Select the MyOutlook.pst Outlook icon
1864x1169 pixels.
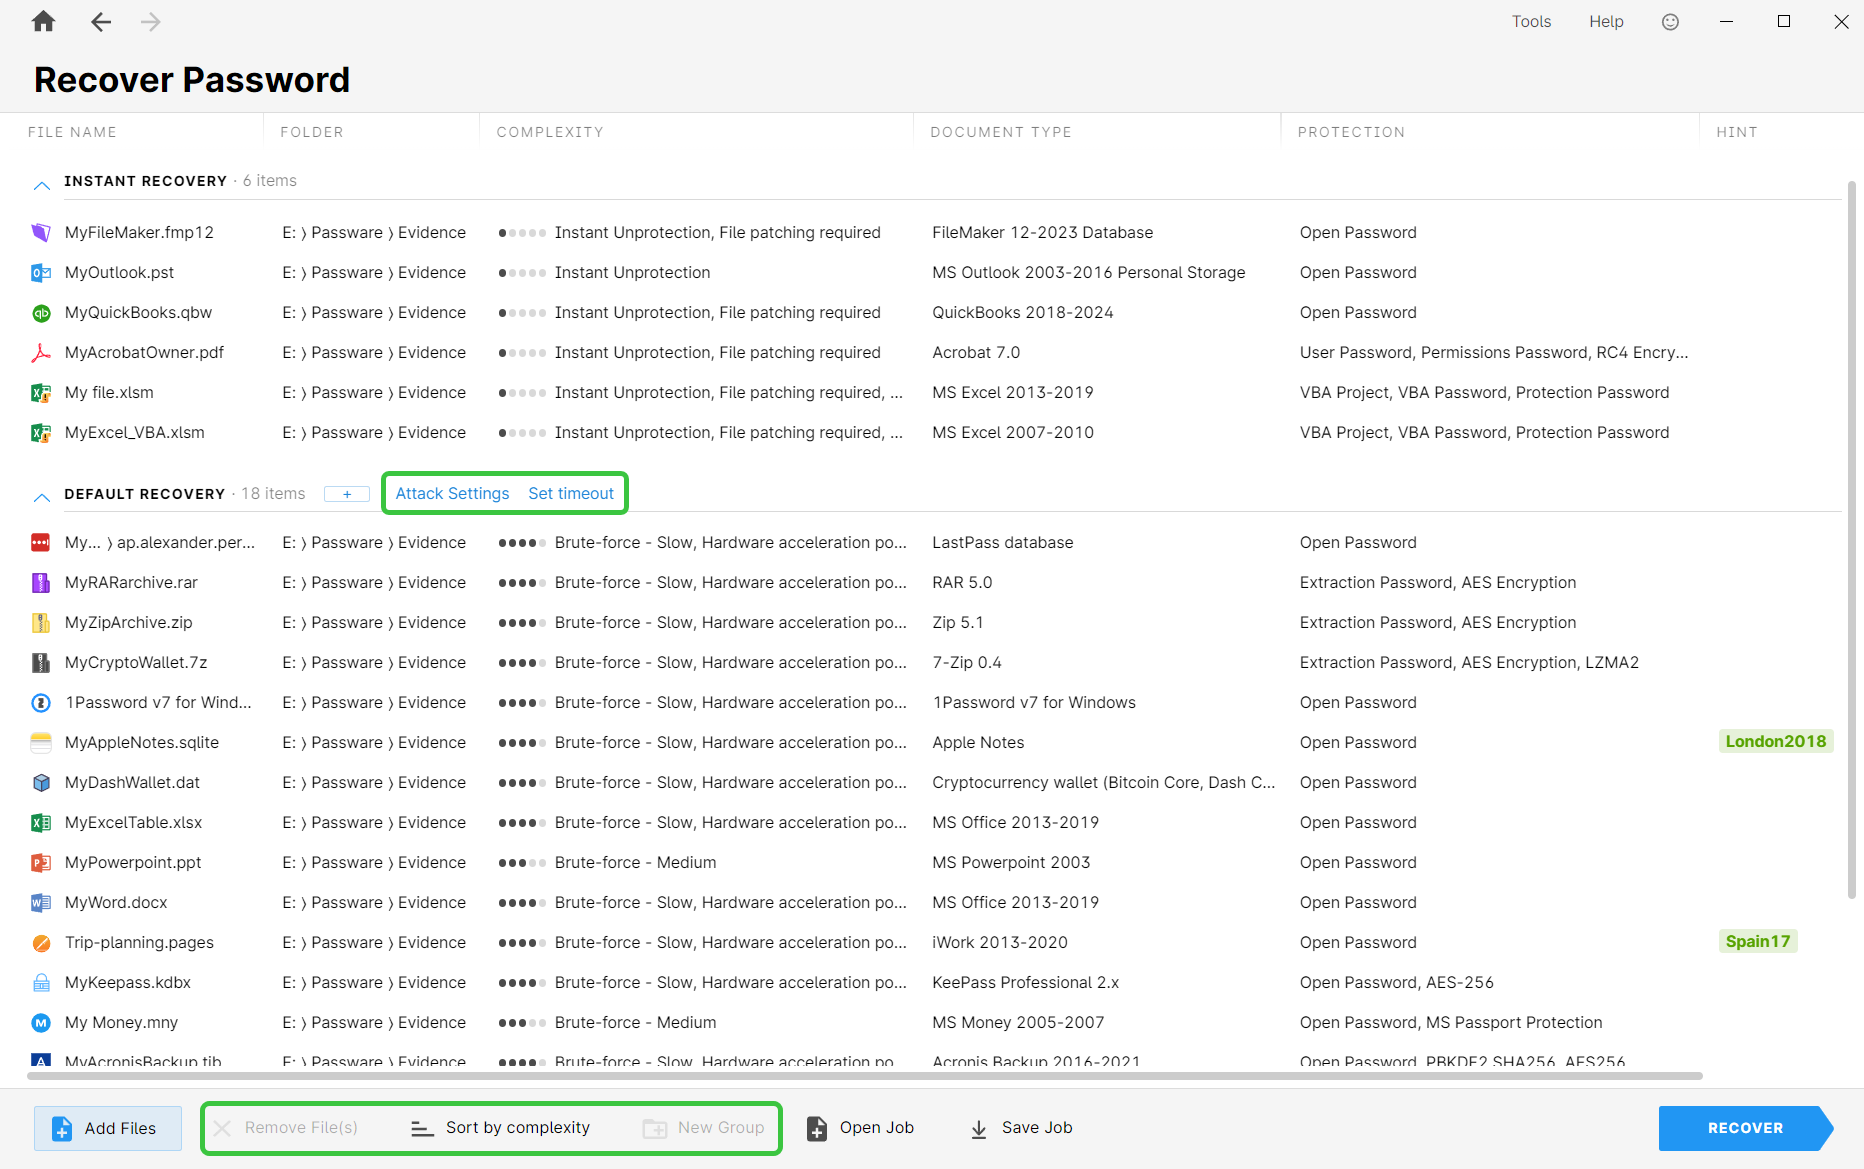pyautogui.click(x=41, y=272)
